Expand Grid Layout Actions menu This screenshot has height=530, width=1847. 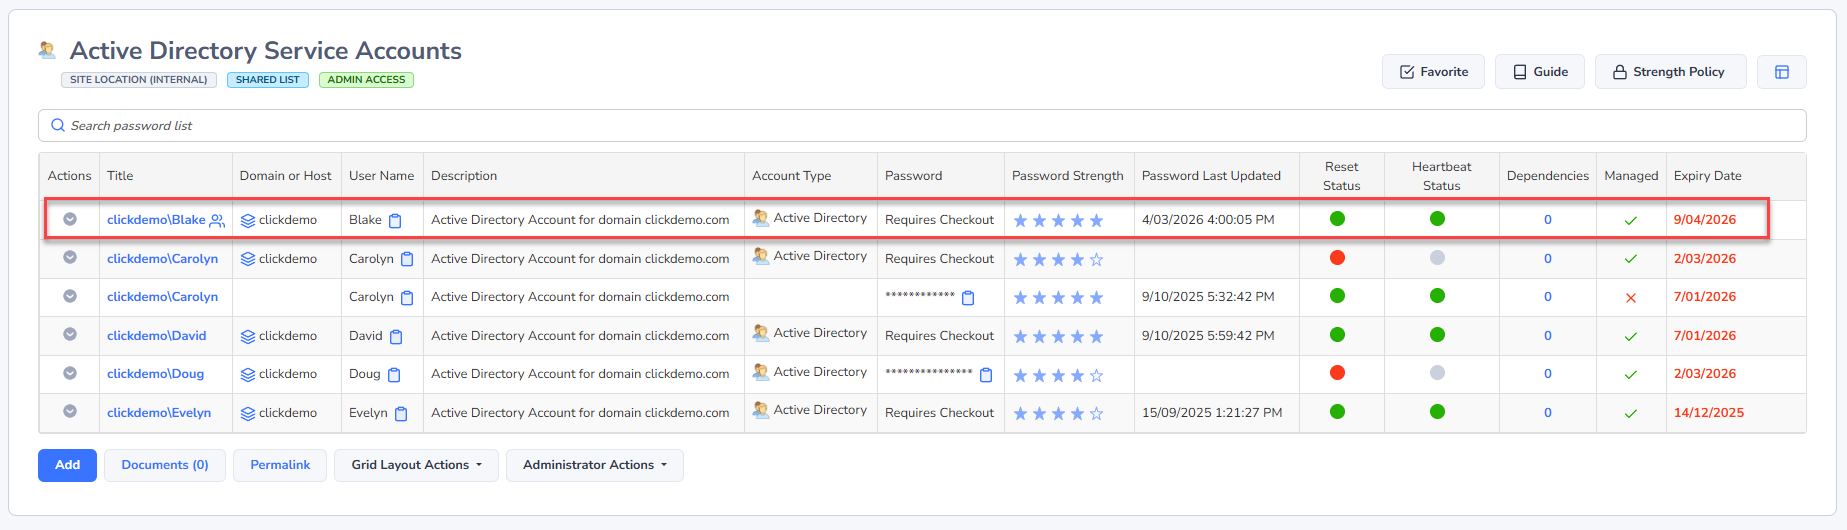[416, 465]
